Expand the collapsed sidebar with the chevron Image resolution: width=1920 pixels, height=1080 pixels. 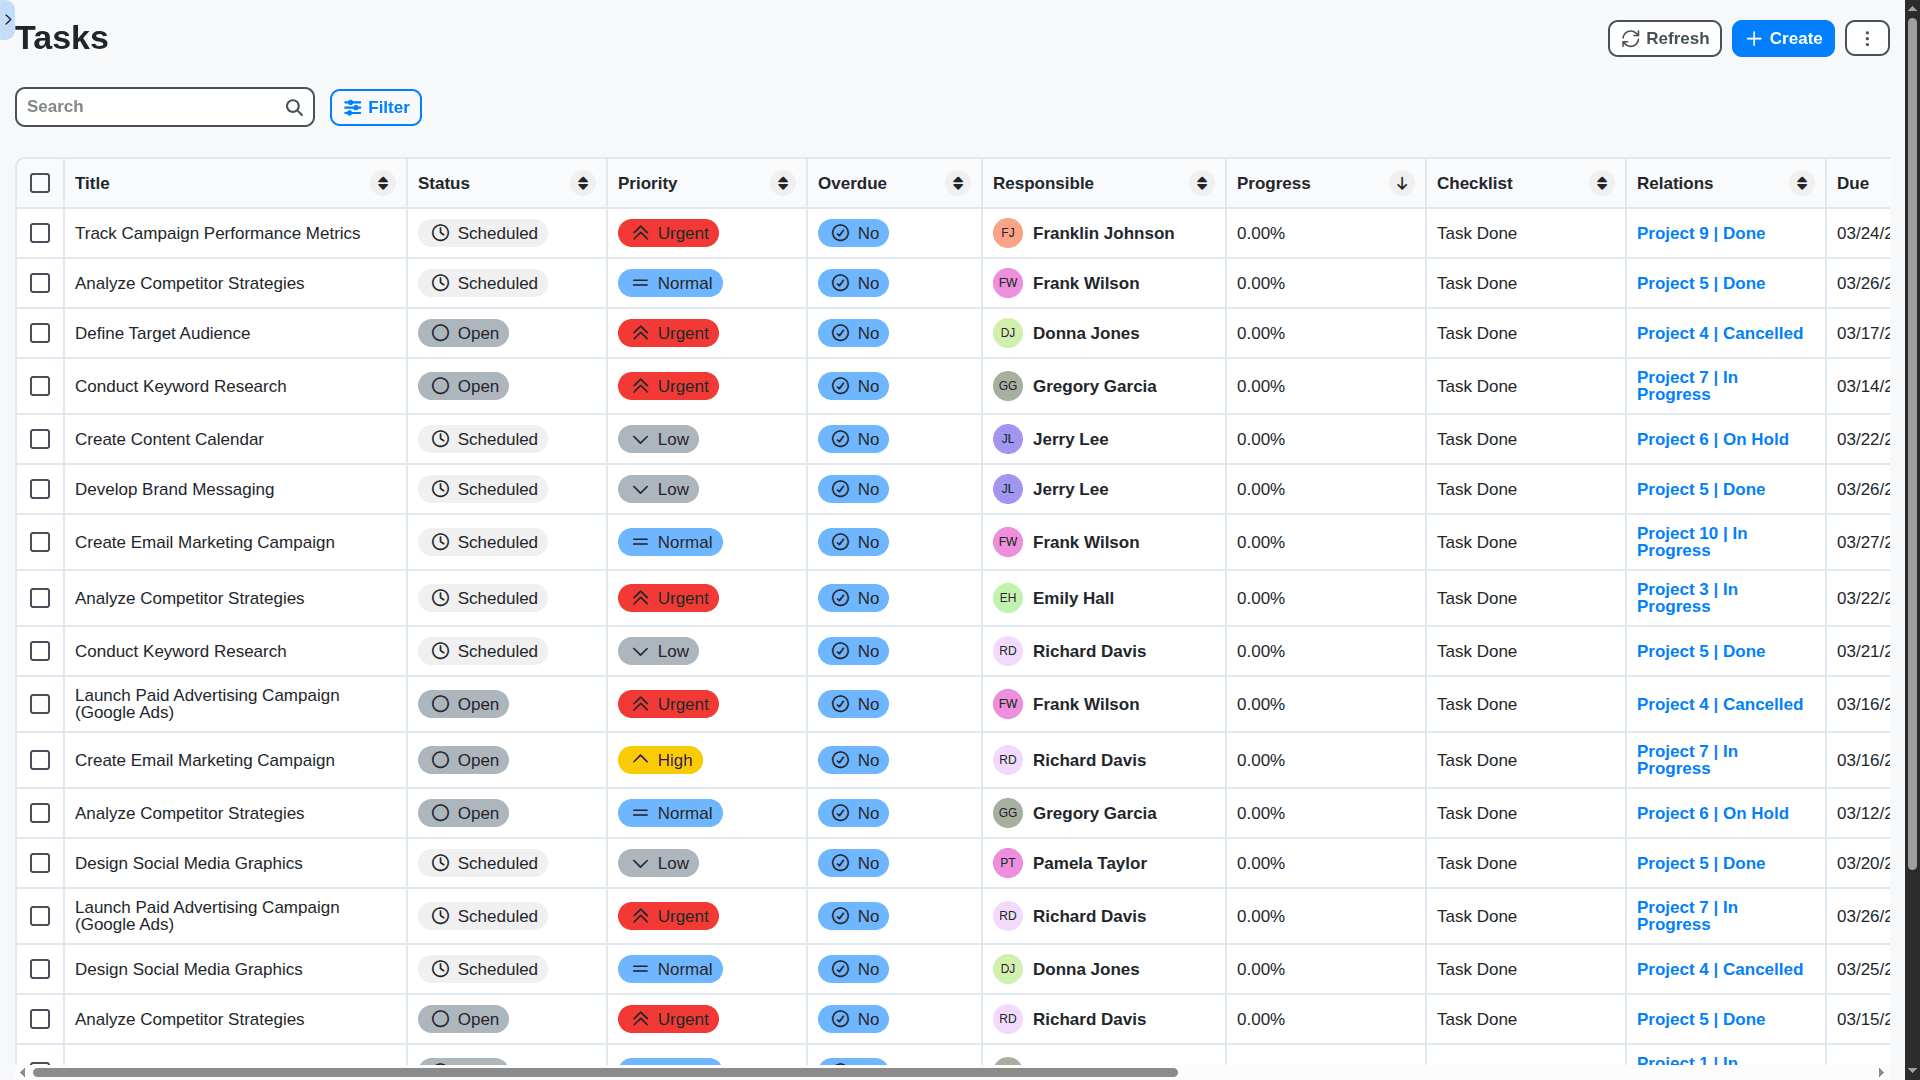tap(8, 19)
